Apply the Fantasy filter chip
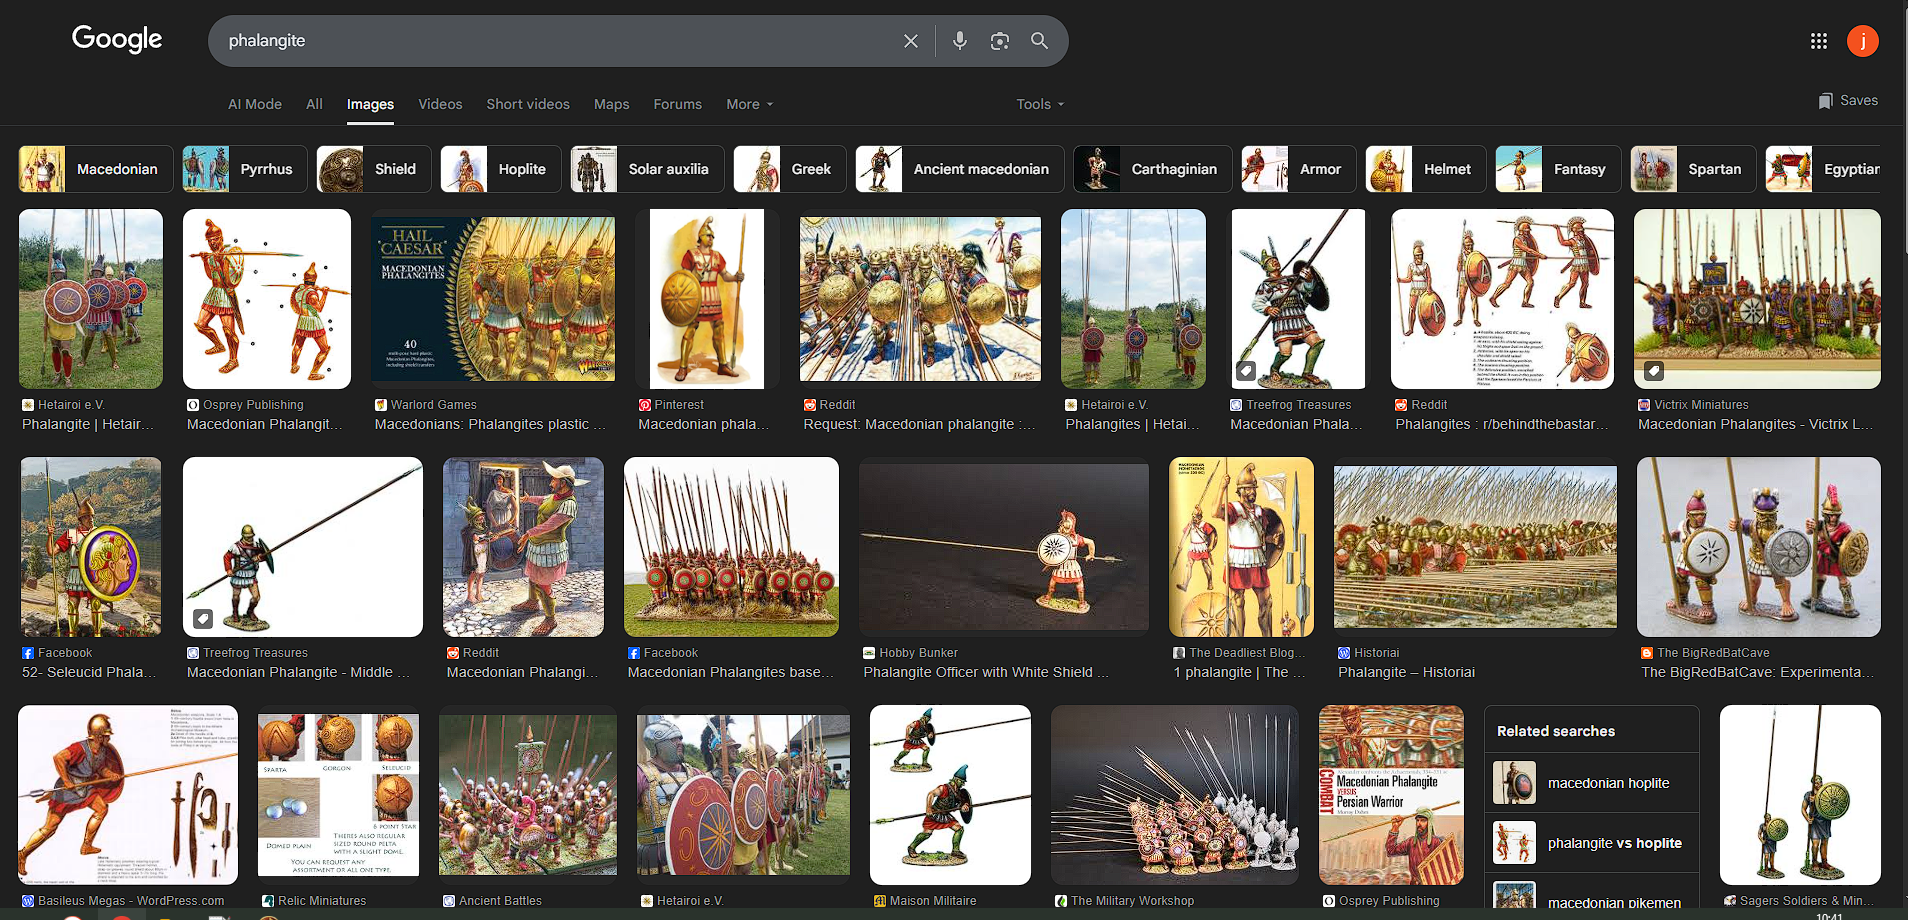 pos(1558,169)
